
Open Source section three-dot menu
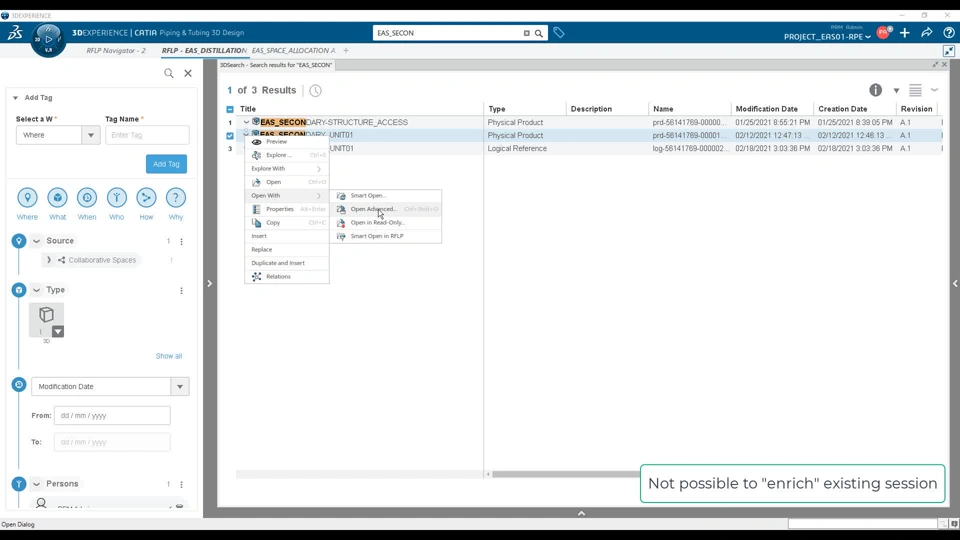[x=181, y=242]
